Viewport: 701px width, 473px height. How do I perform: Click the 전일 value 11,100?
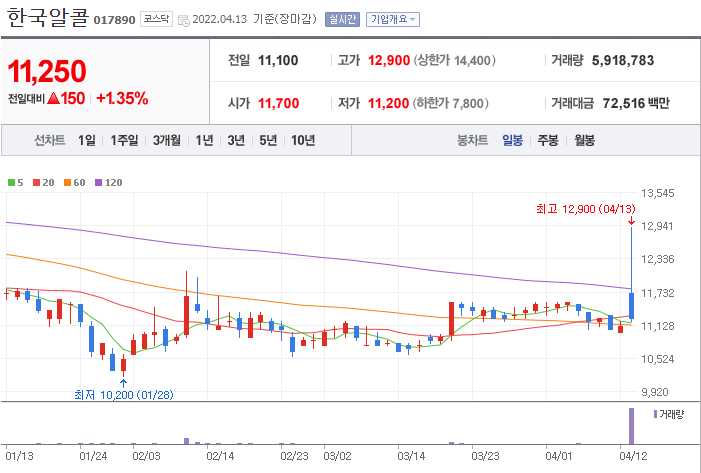click(278, 60)
